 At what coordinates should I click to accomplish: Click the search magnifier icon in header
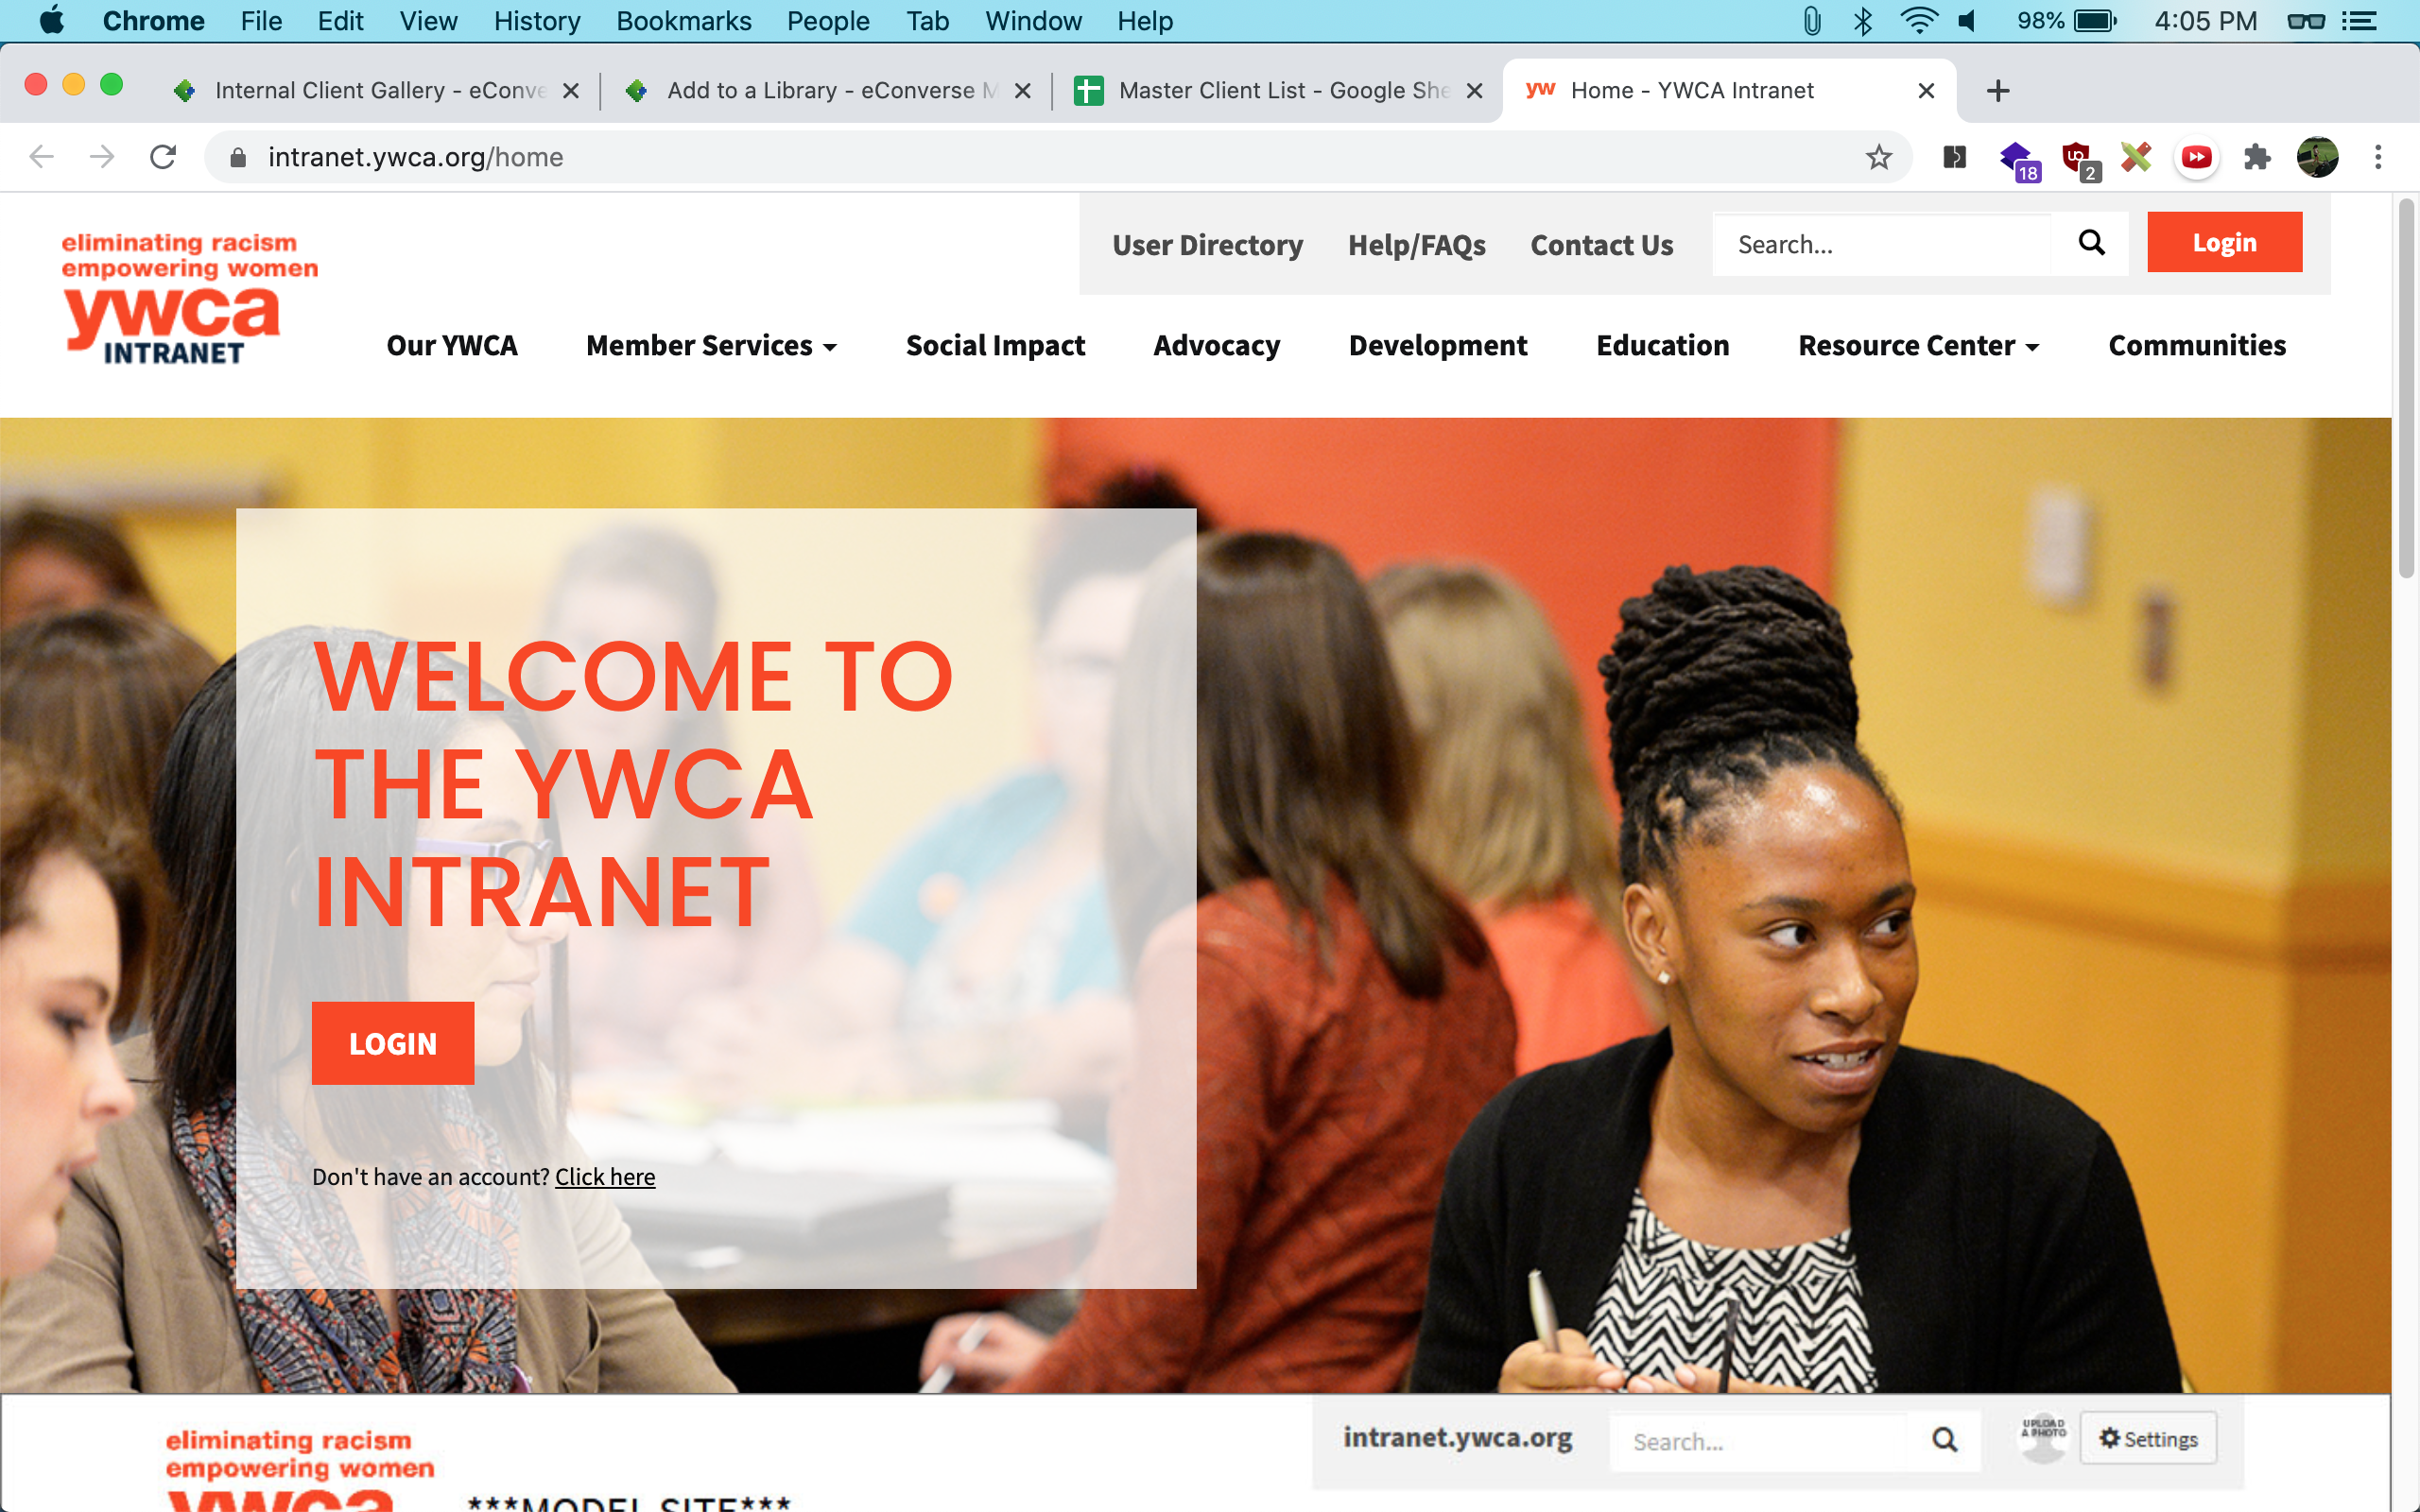[x=2091, y=243]
